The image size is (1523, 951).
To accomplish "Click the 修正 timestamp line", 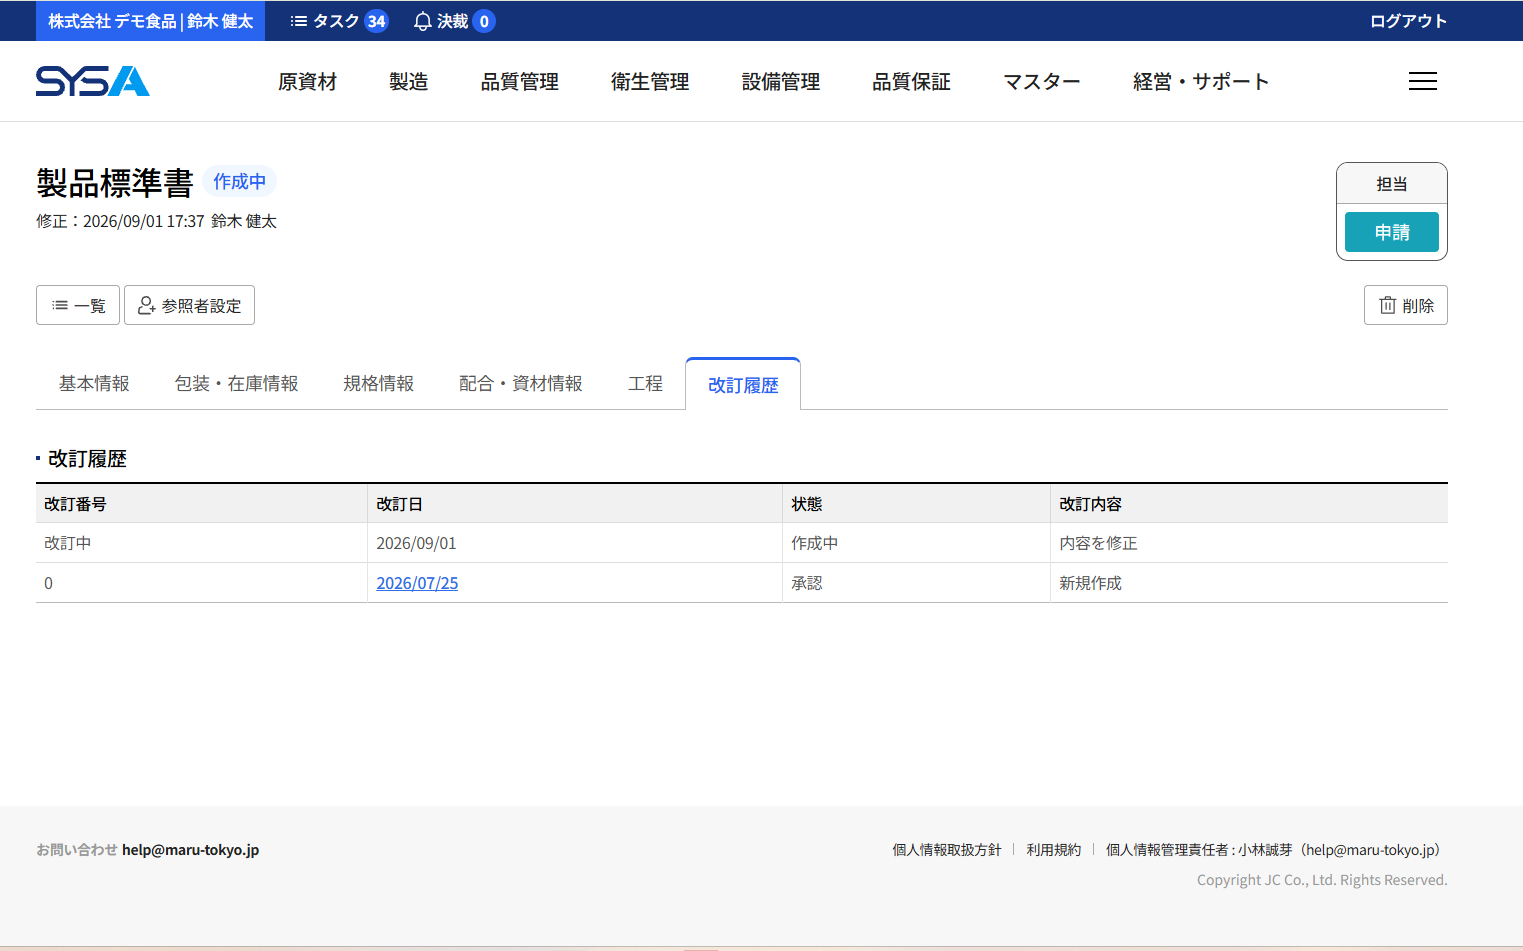I will (156, 221).
